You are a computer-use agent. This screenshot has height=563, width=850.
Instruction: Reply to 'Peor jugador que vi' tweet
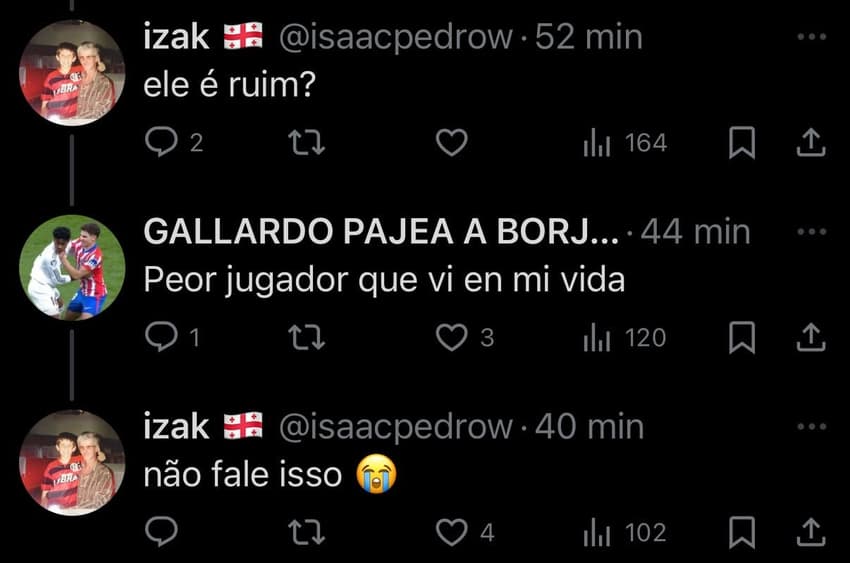click(x=162, y=336)
